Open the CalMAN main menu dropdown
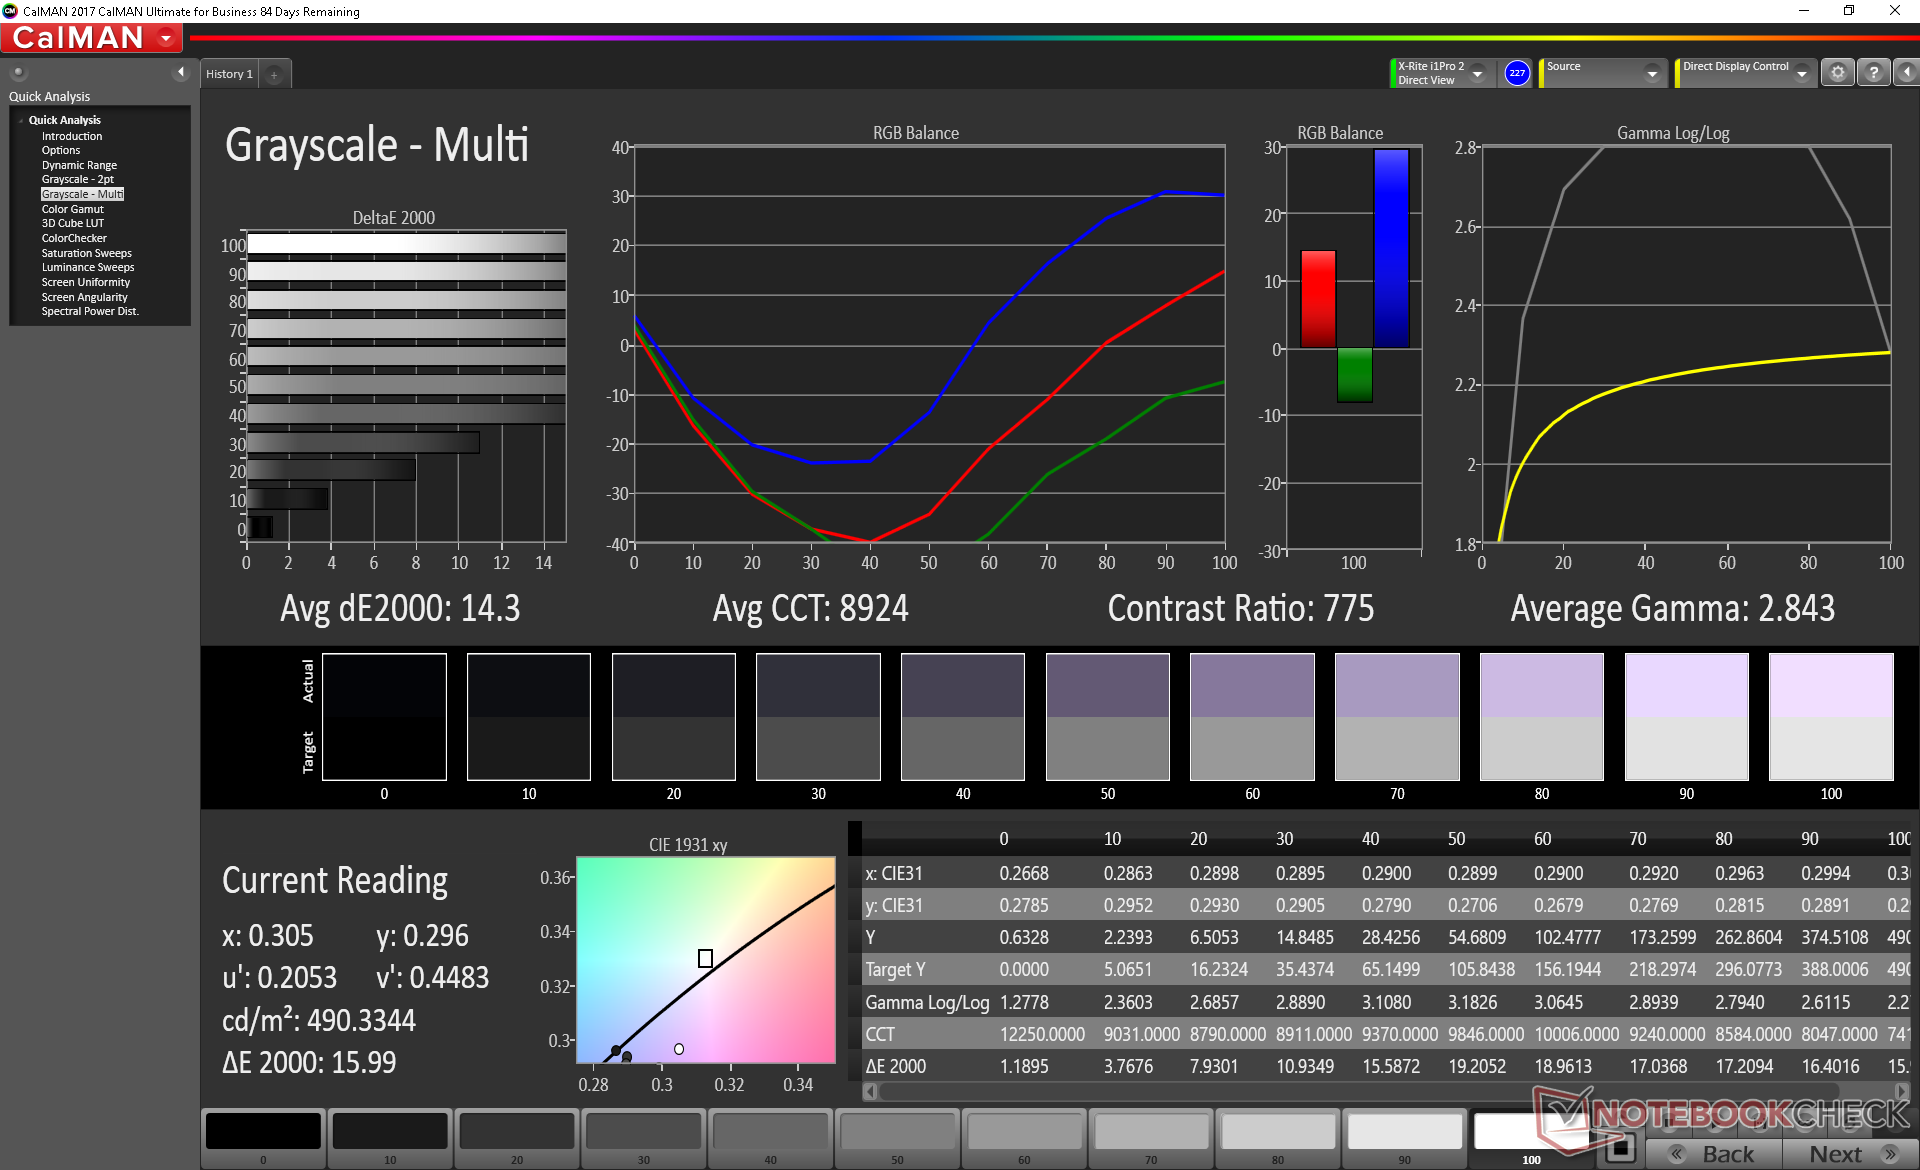The image size is (1920, 1170). [166, 38]
